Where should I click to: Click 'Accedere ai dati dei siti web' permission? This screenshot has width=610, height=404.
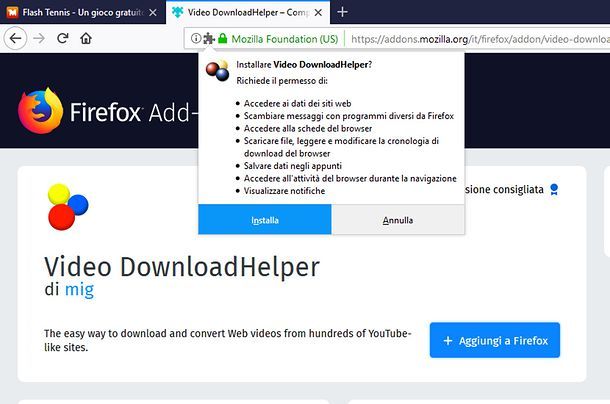(297, 104)
